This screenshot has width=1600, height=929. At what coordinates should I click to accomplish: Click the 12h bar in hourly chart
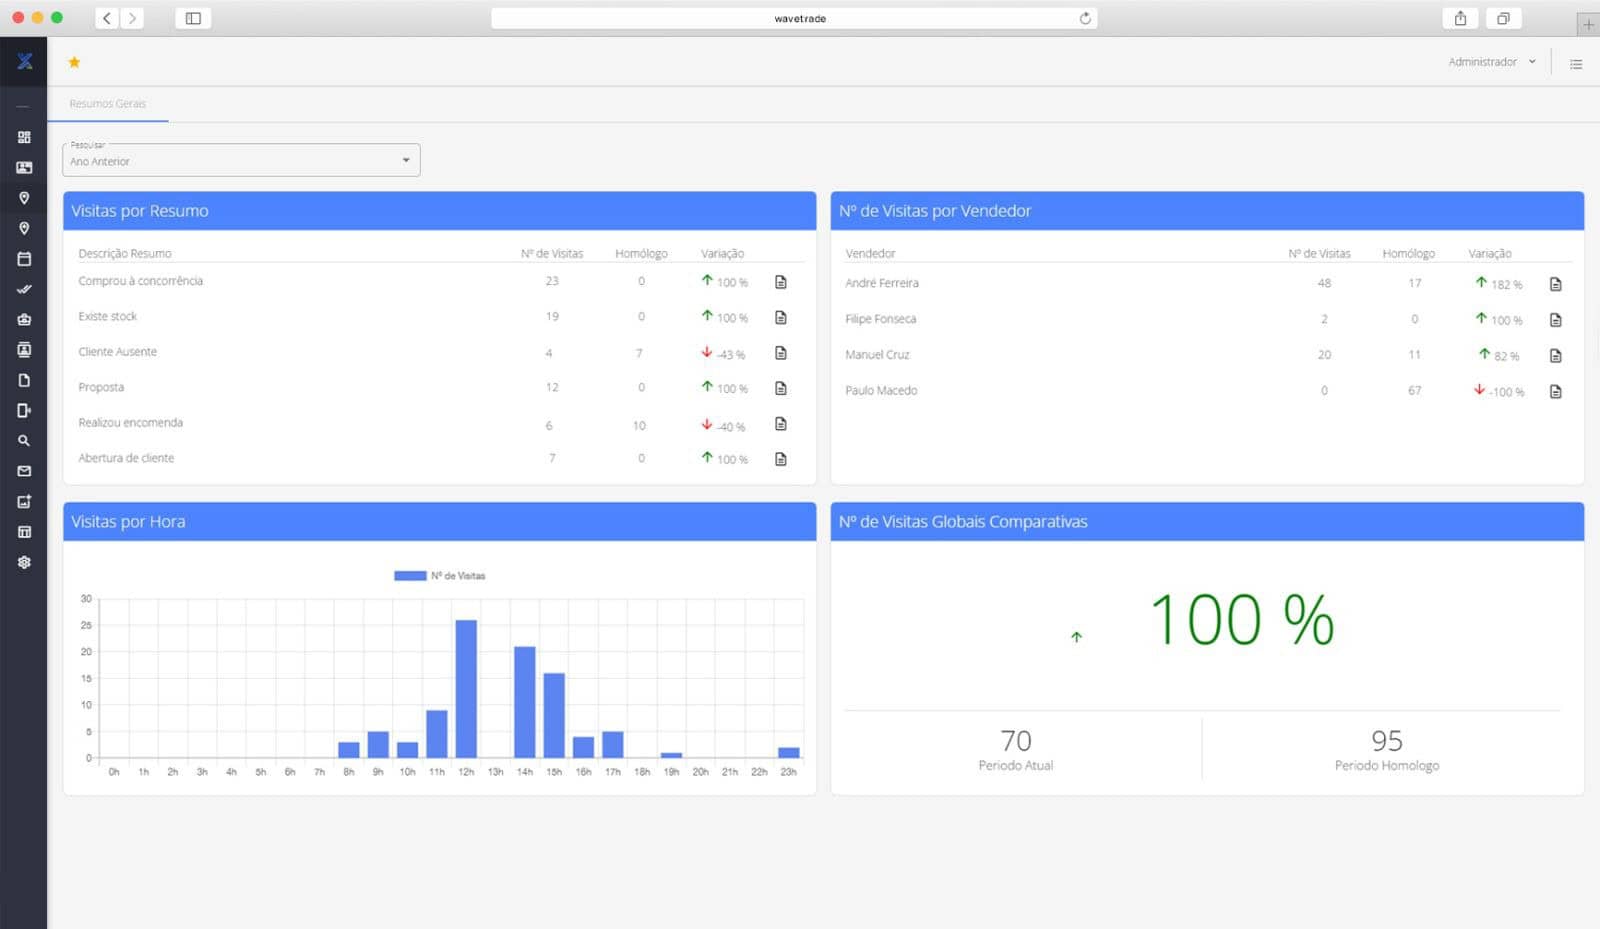click(466, 689)
